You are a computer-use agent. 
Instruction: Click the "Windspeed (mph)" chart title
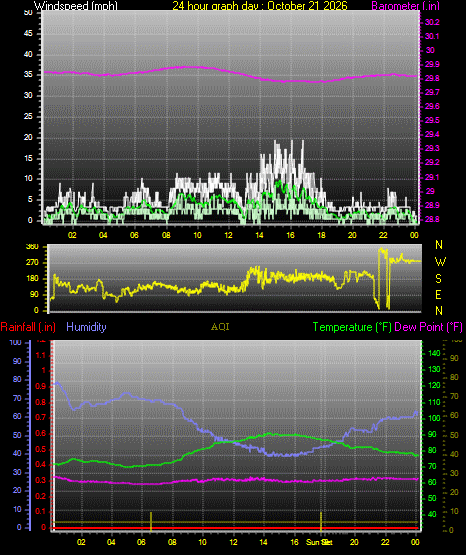76,6
